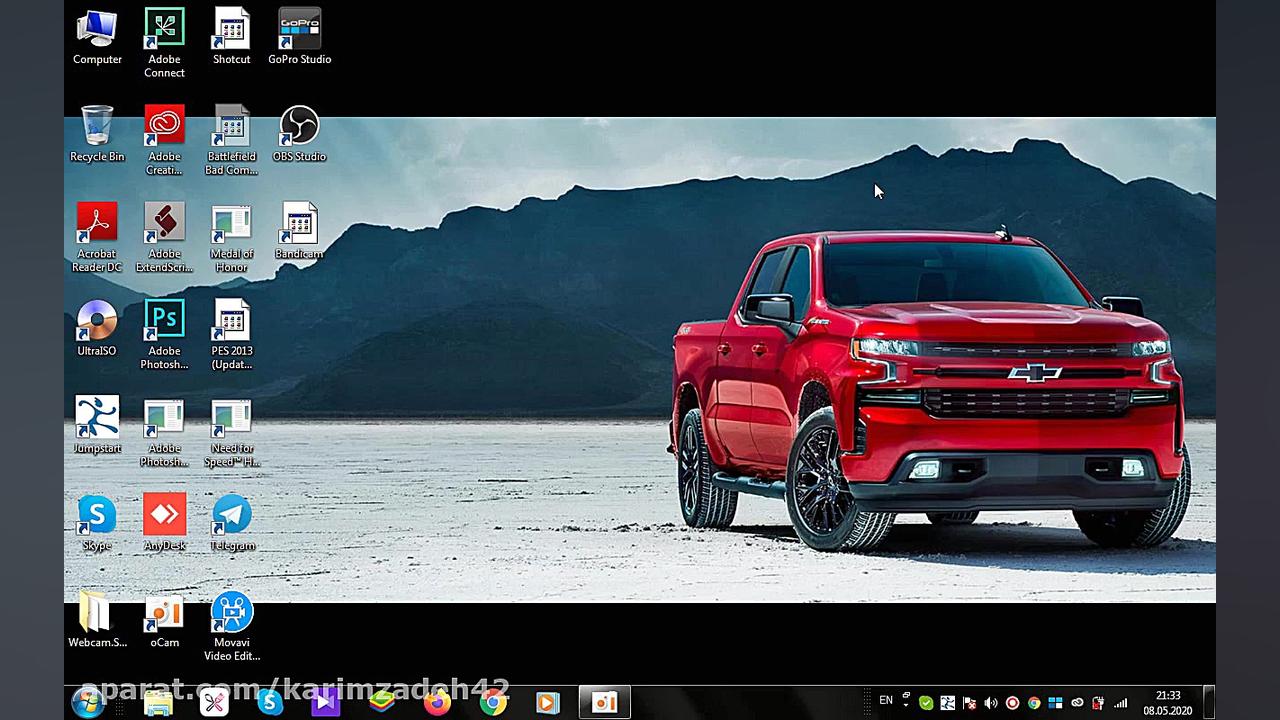Select the Need for Speed shortcut
1280x720 pixels.
click(x=231, y=432)
